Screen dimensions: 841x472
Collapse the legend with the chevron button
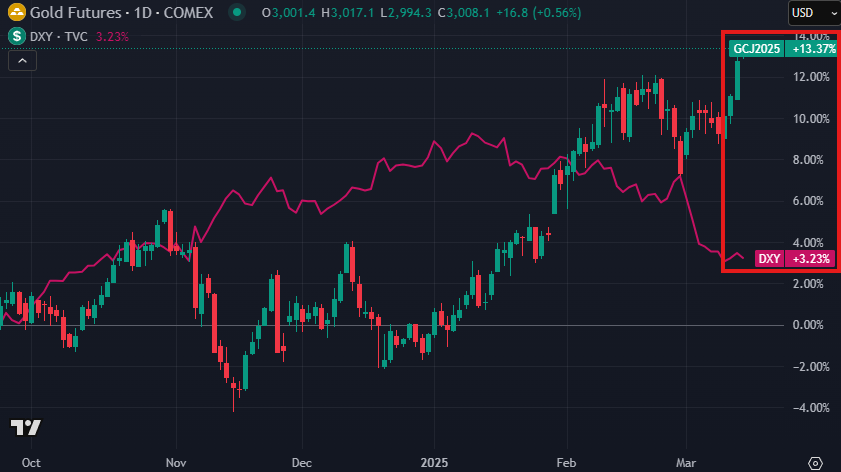pyautogui.click(x=23, y=60)
